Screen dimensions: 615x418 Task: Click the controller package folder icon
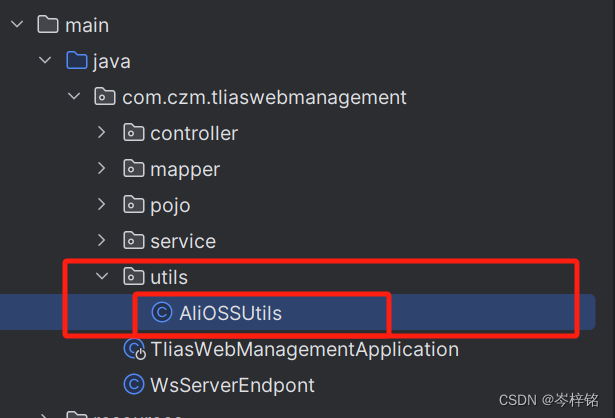coord(134,133)
